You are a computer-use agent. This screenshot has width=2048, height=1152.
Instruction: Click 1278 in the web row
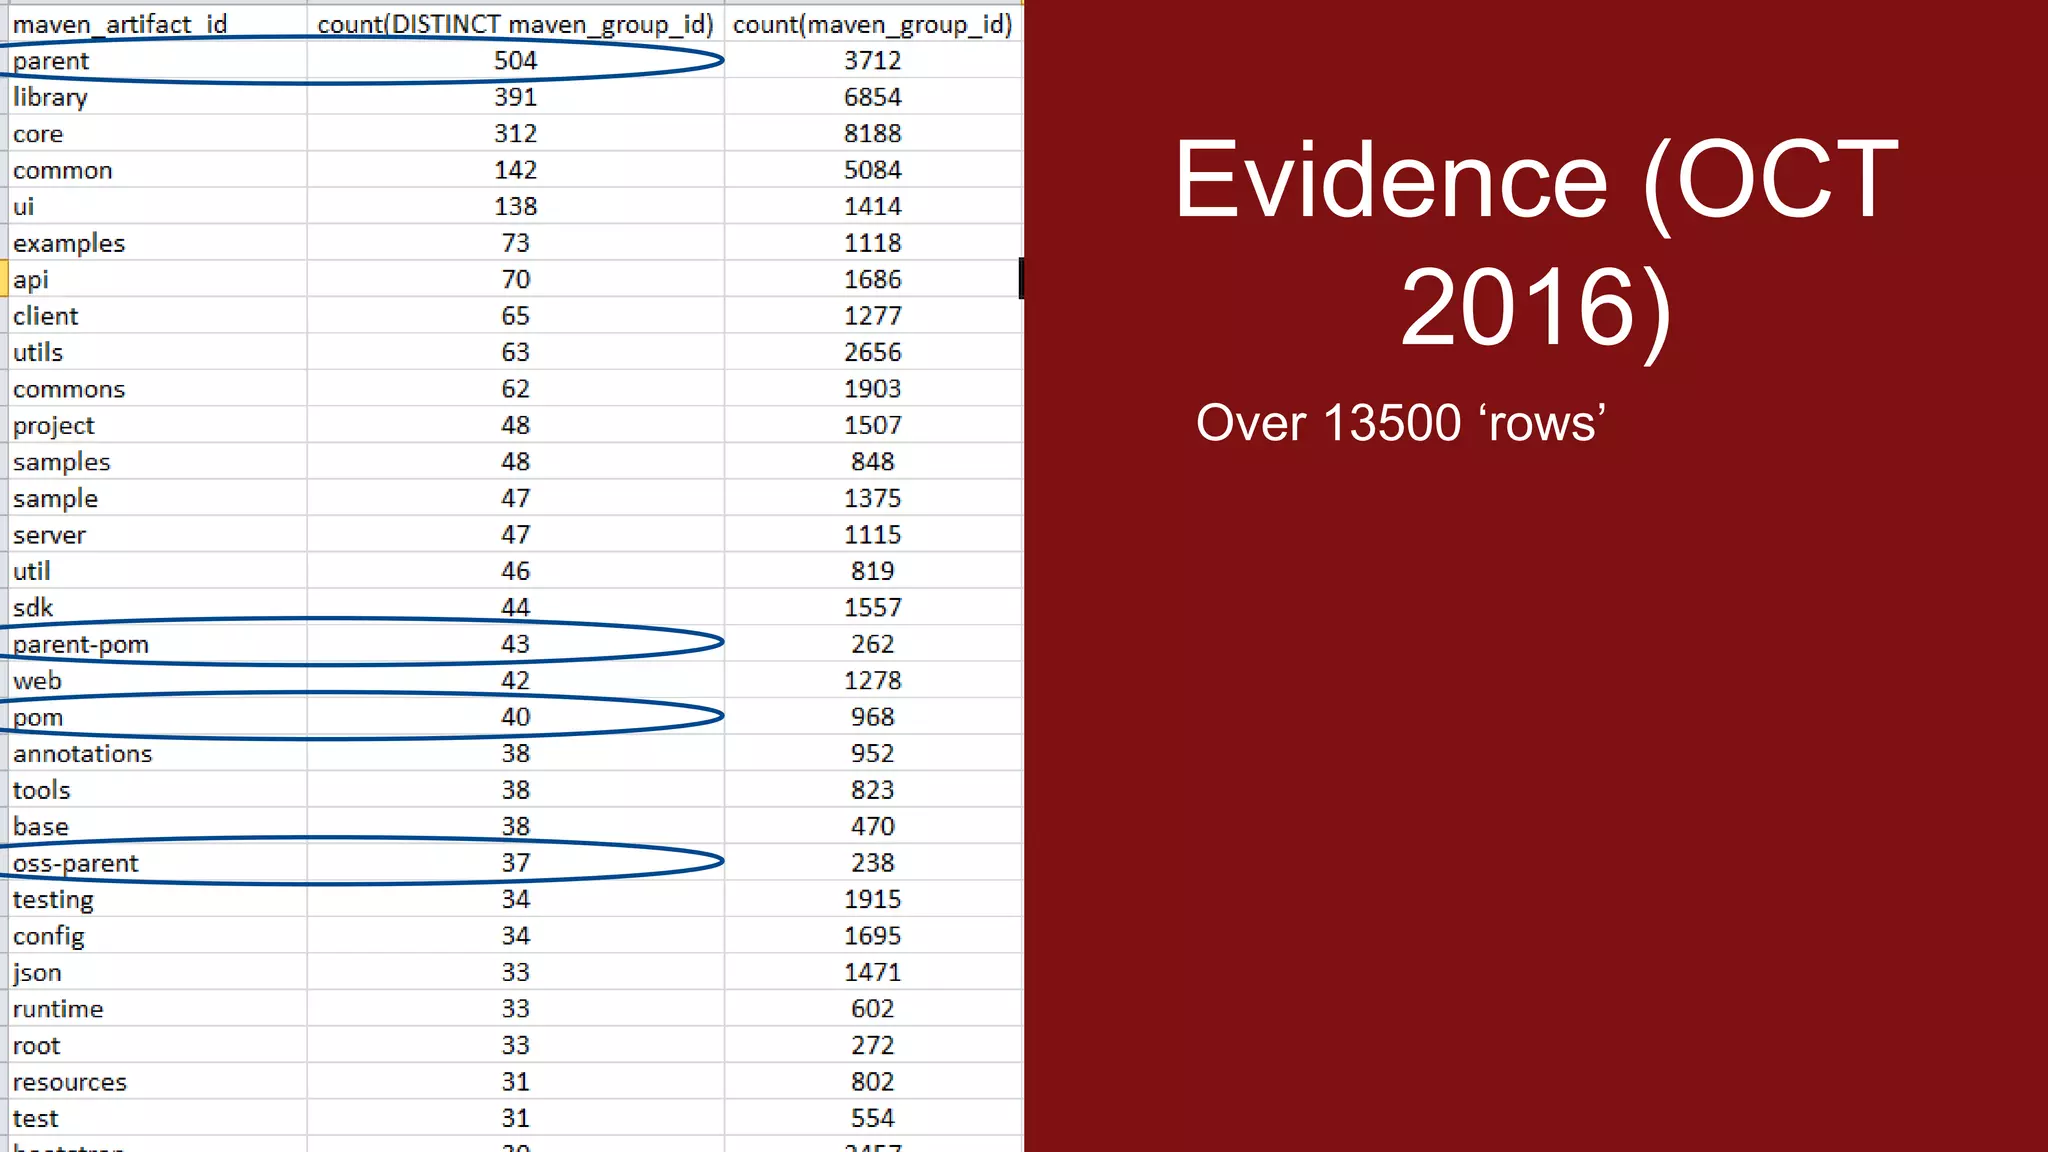872,680
